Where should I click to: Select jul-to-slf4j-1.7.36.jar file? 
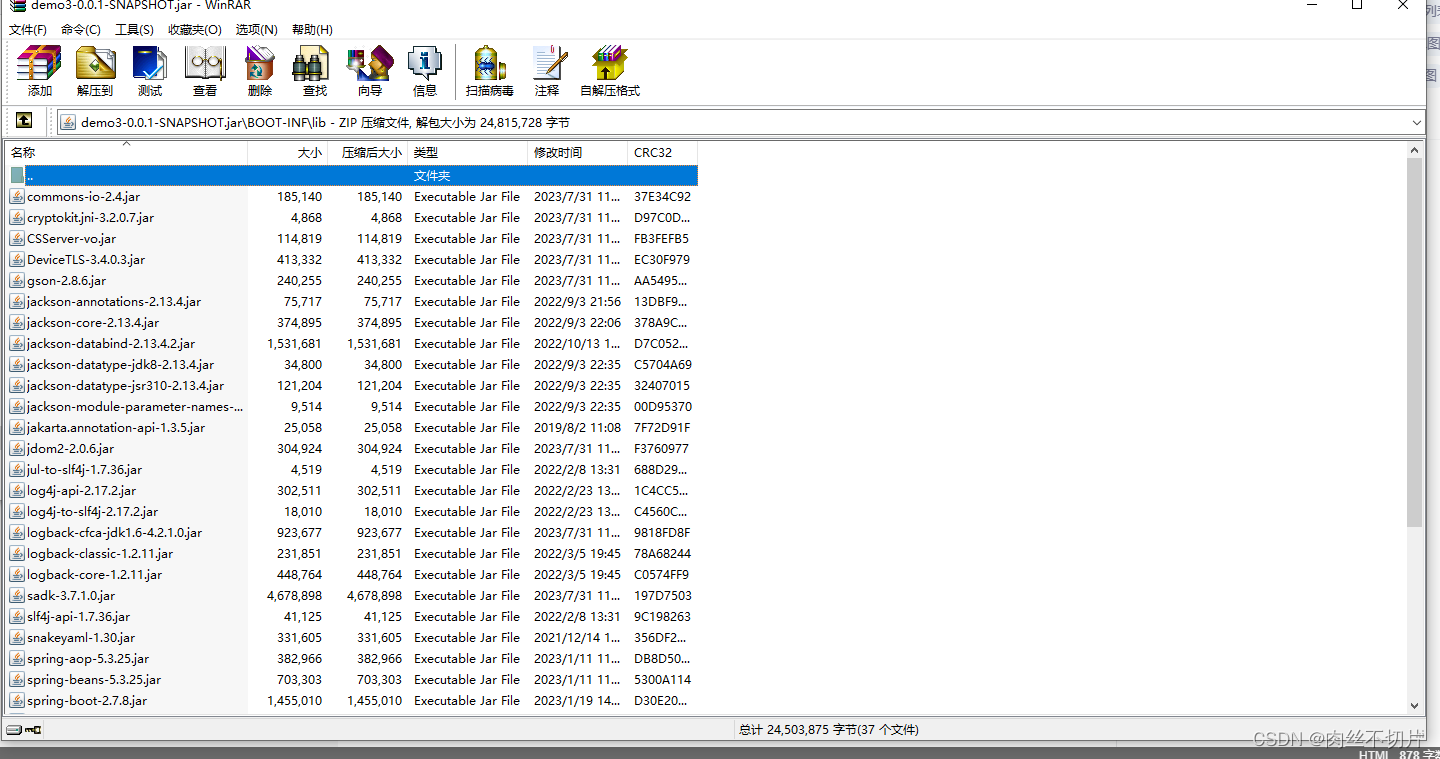tap(85, 470)
